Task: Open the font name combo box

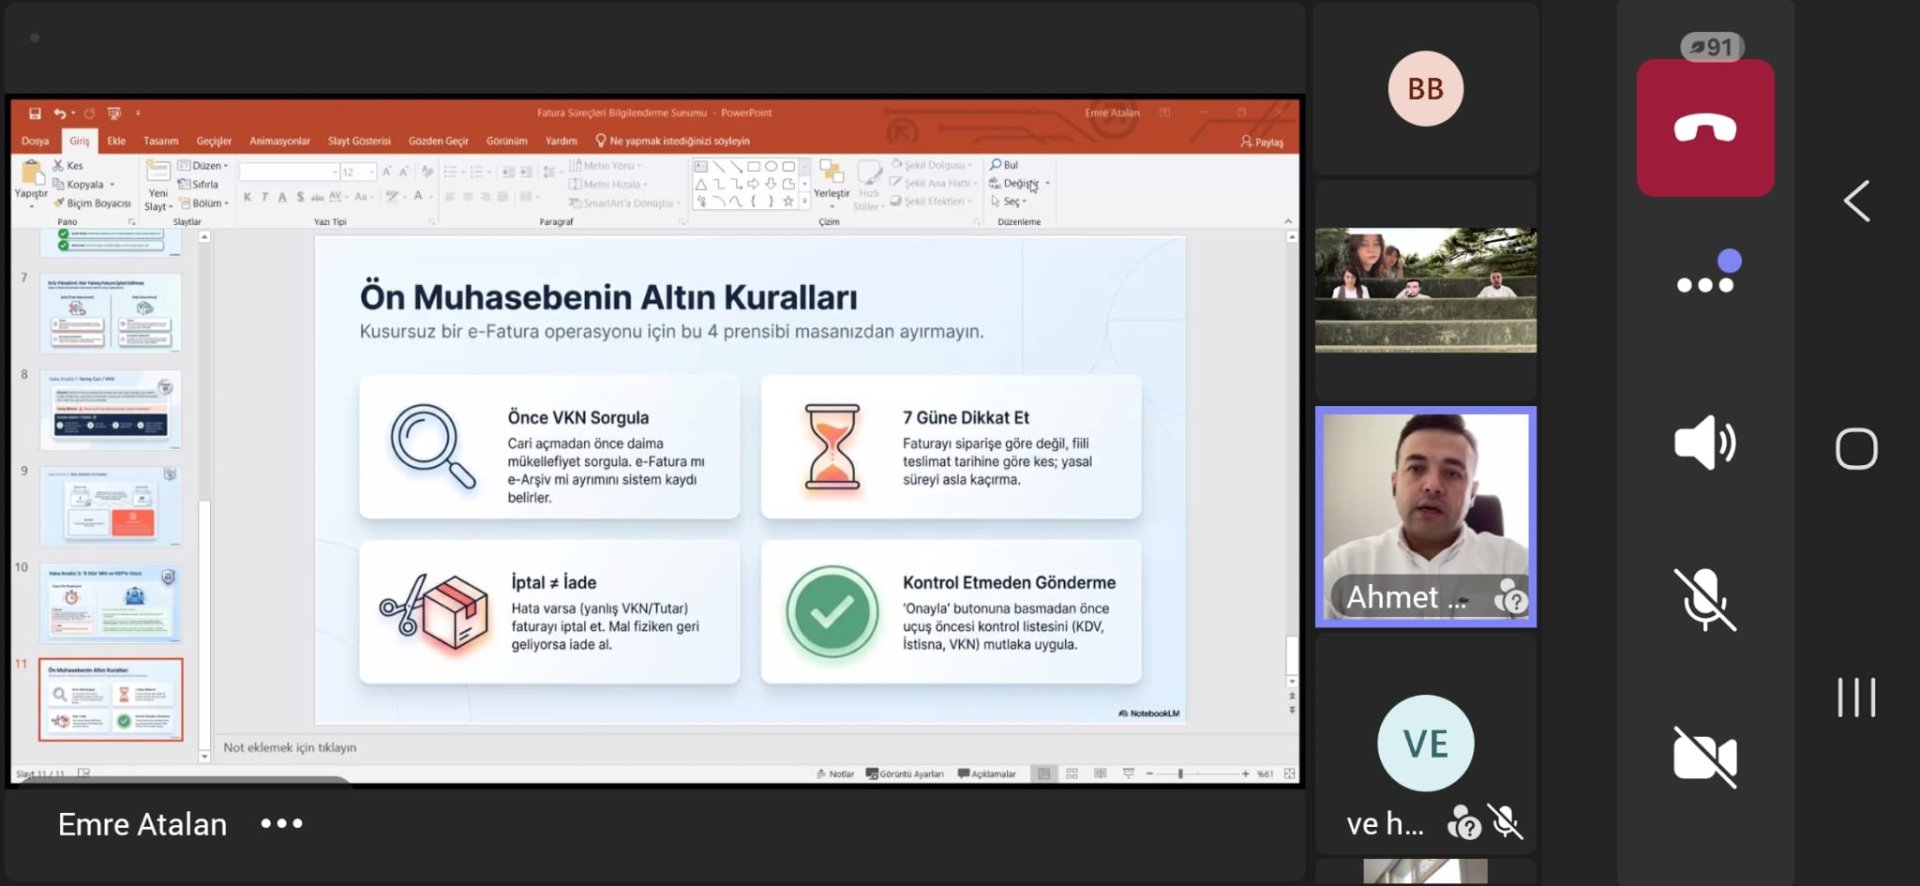Action: [289, 172]
